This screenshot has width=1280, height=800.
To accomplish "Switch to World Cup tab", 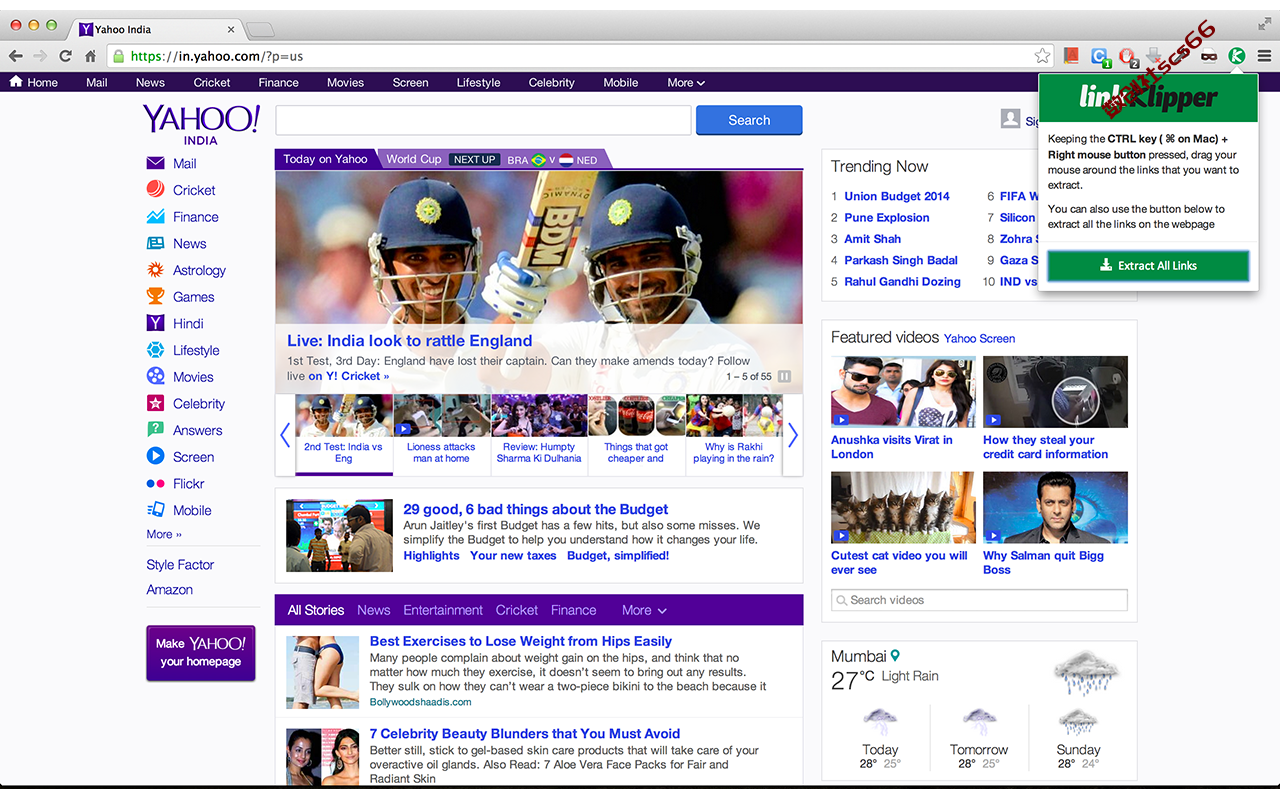I will point(413,159).
